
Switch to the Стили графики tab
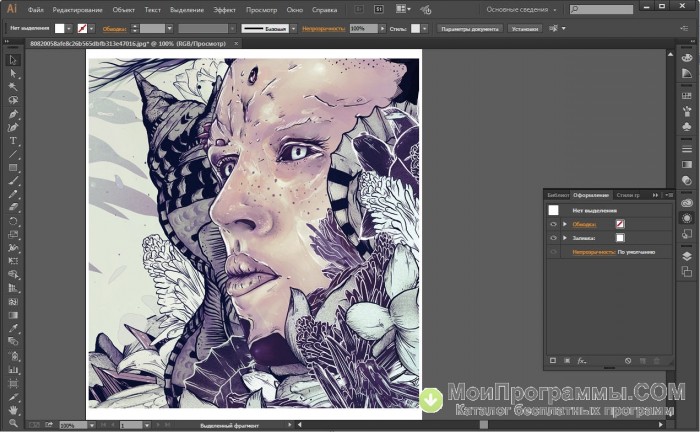(628, 195)
